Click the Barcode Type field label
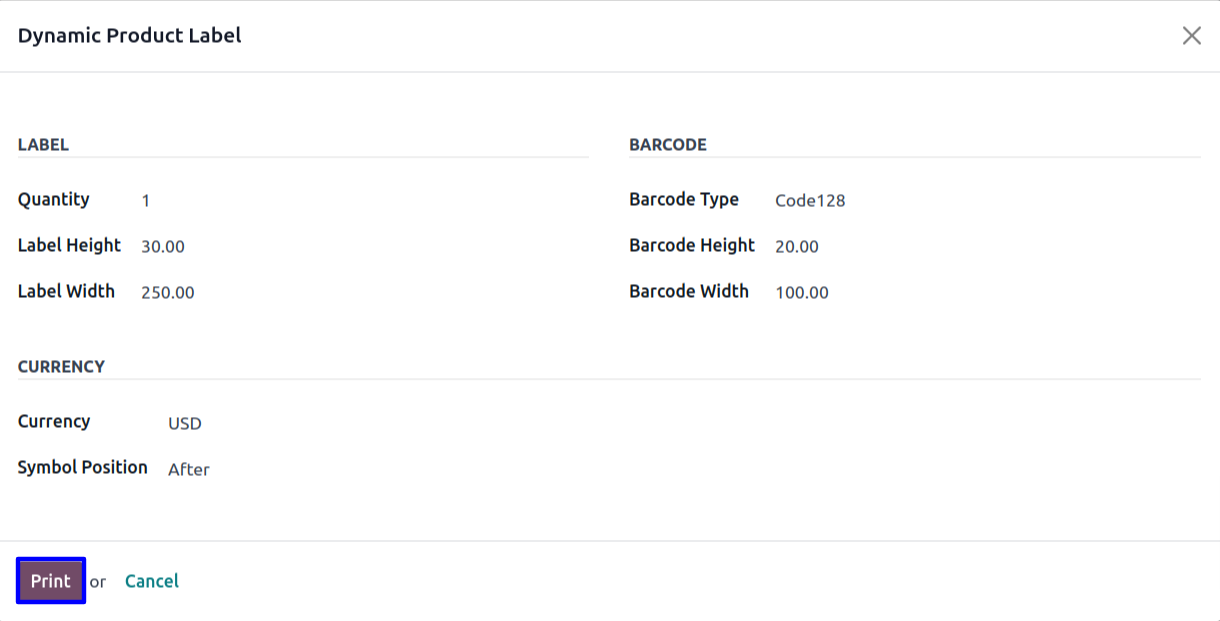The height and width of the screenshot is (621, 1220). click(x=684, y=200)
